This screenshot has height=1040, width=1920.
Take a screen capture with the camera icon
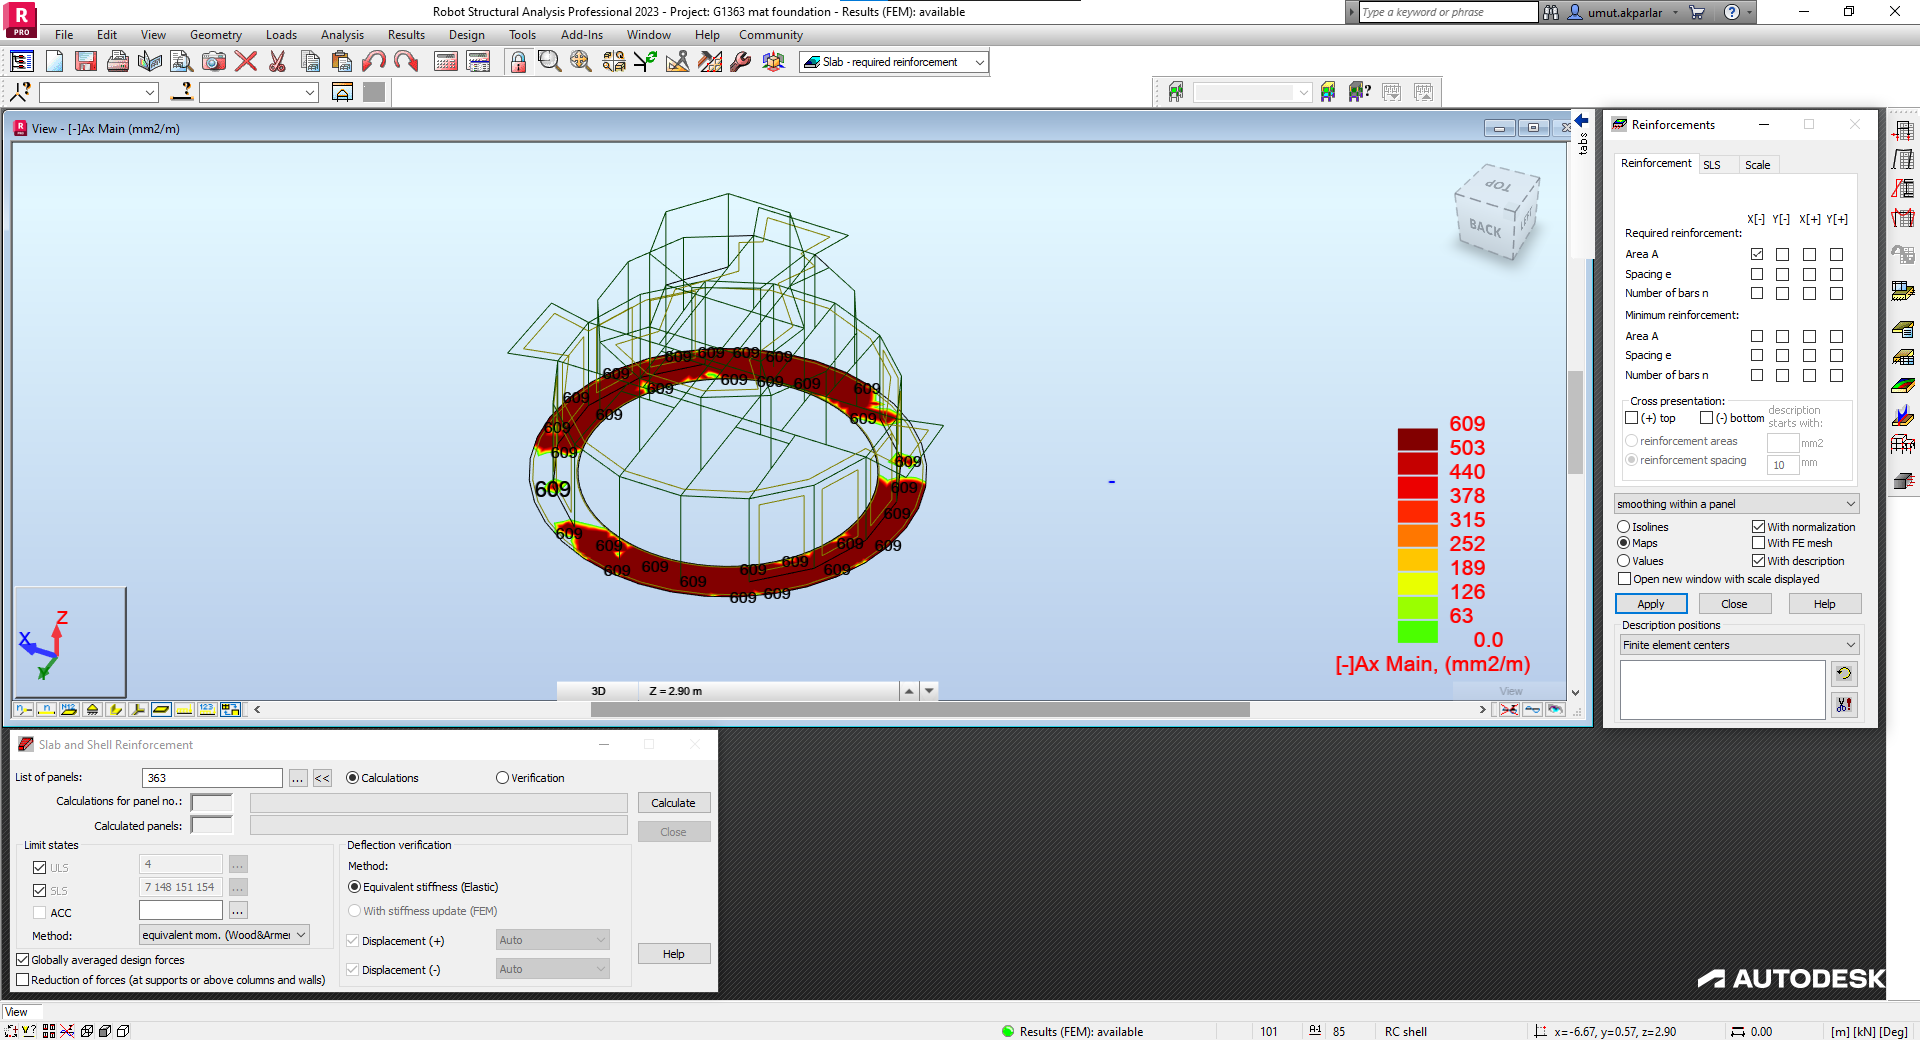[x=214, y=61]
